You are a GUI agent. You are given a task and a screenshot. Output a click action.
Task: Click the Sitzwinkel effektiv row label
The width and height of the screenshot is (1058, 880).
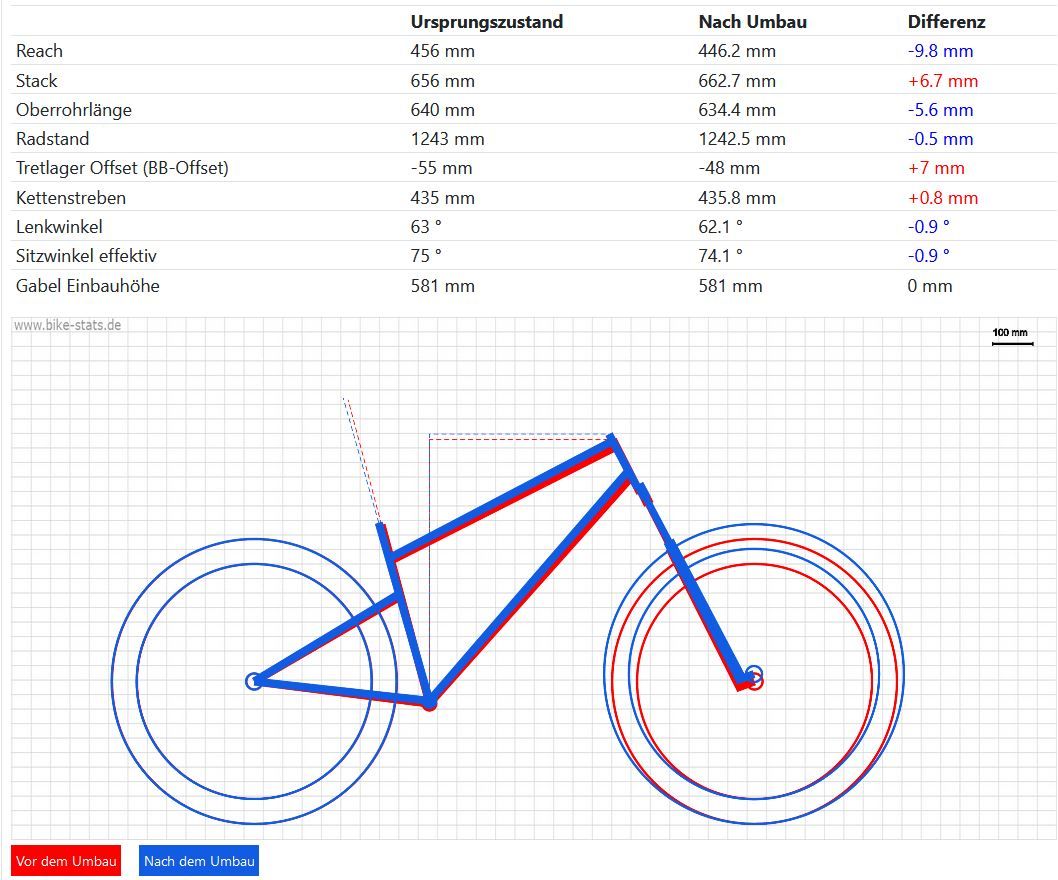click(86, 256)
